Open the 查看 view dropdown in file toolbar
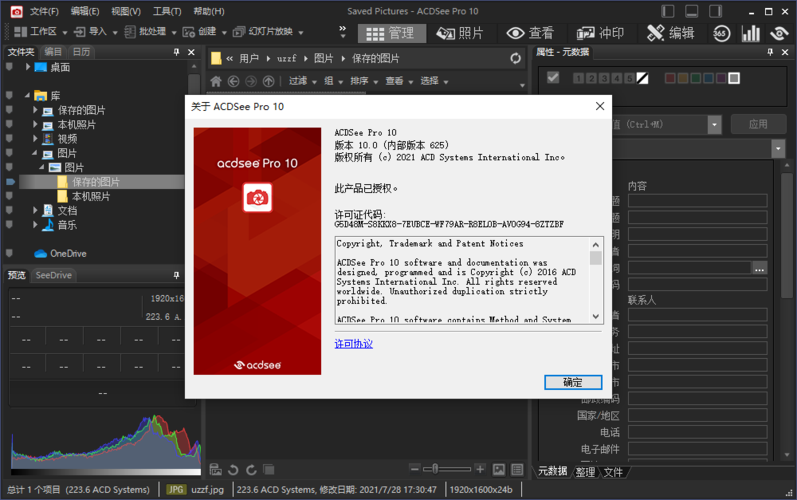This screenshot has width=797, height=500. [399, 81]
